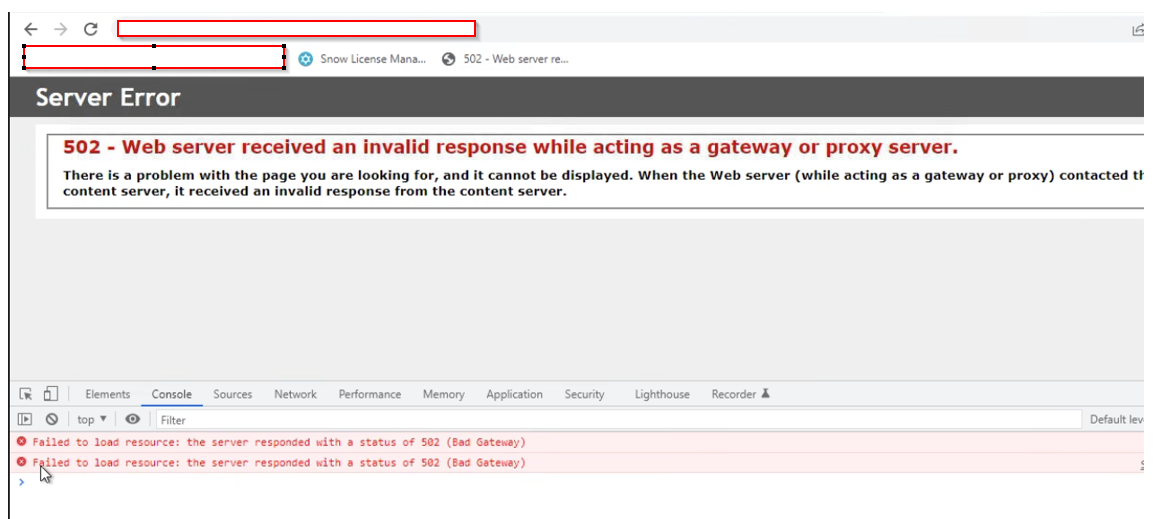The width and height of the screenshot is (1159, 519).
Task: Reload the page with the refresh icon
Action: click(x=90, y=29)
